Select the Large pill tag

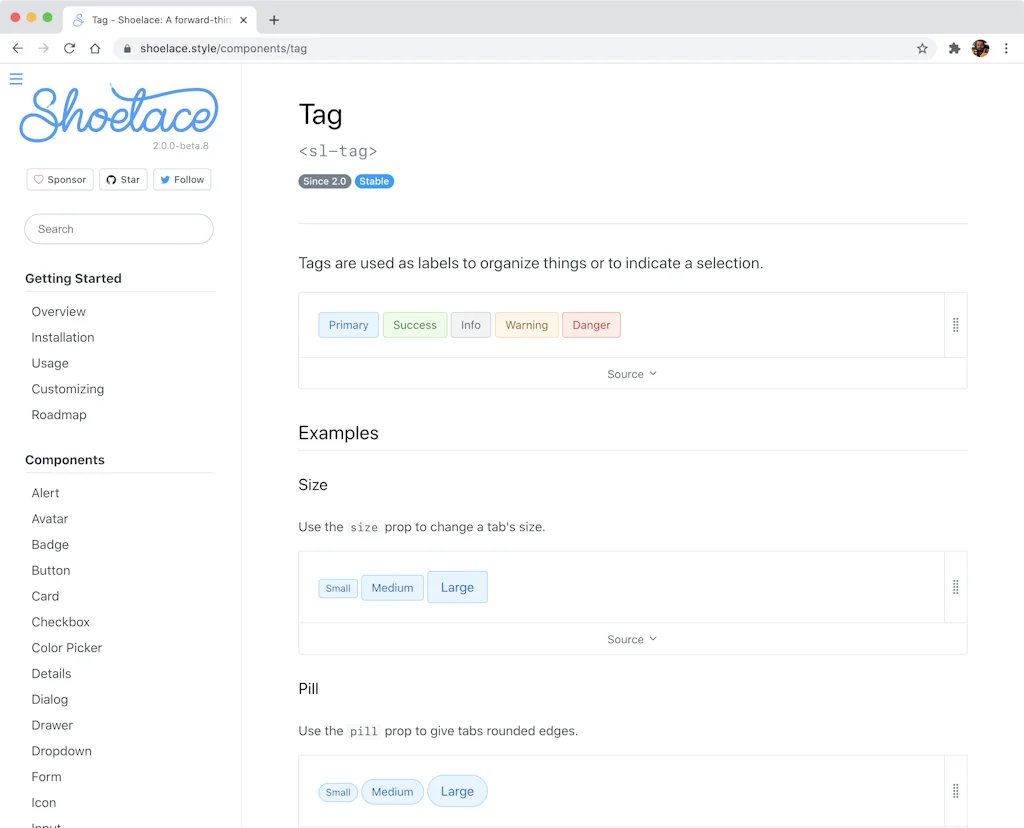point(457,790)
